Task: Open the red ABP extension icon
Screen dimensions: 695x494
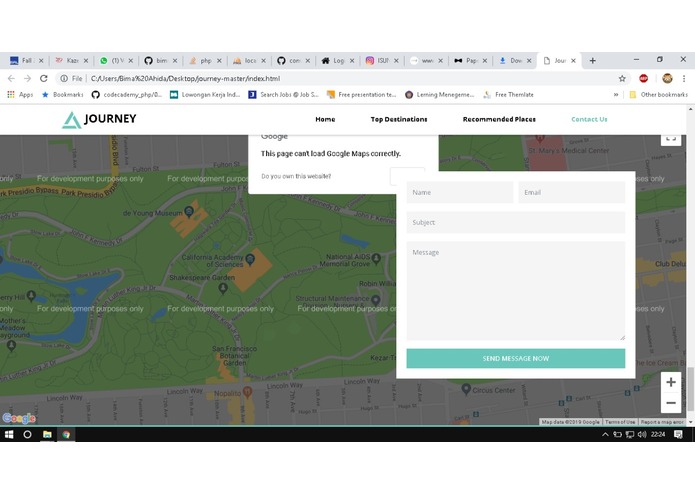Action: pos(644,78)
